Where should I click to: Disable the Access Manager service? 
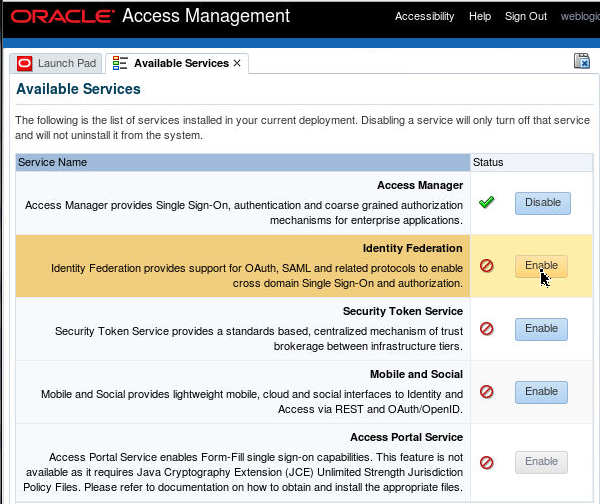542,203
